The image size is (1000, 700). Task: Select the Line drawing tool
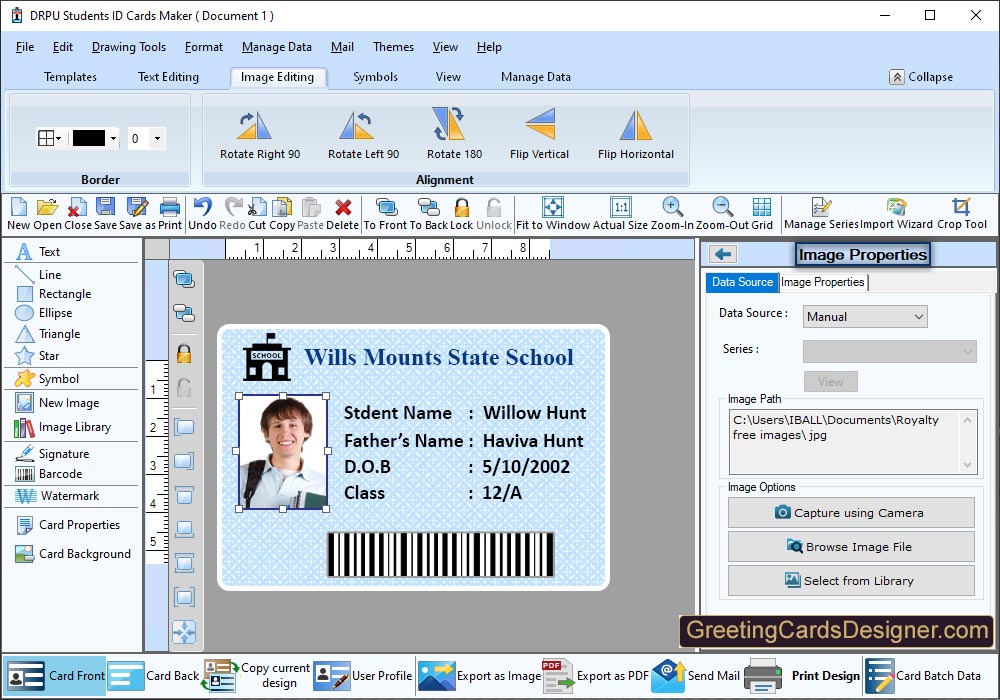point(39,275)
